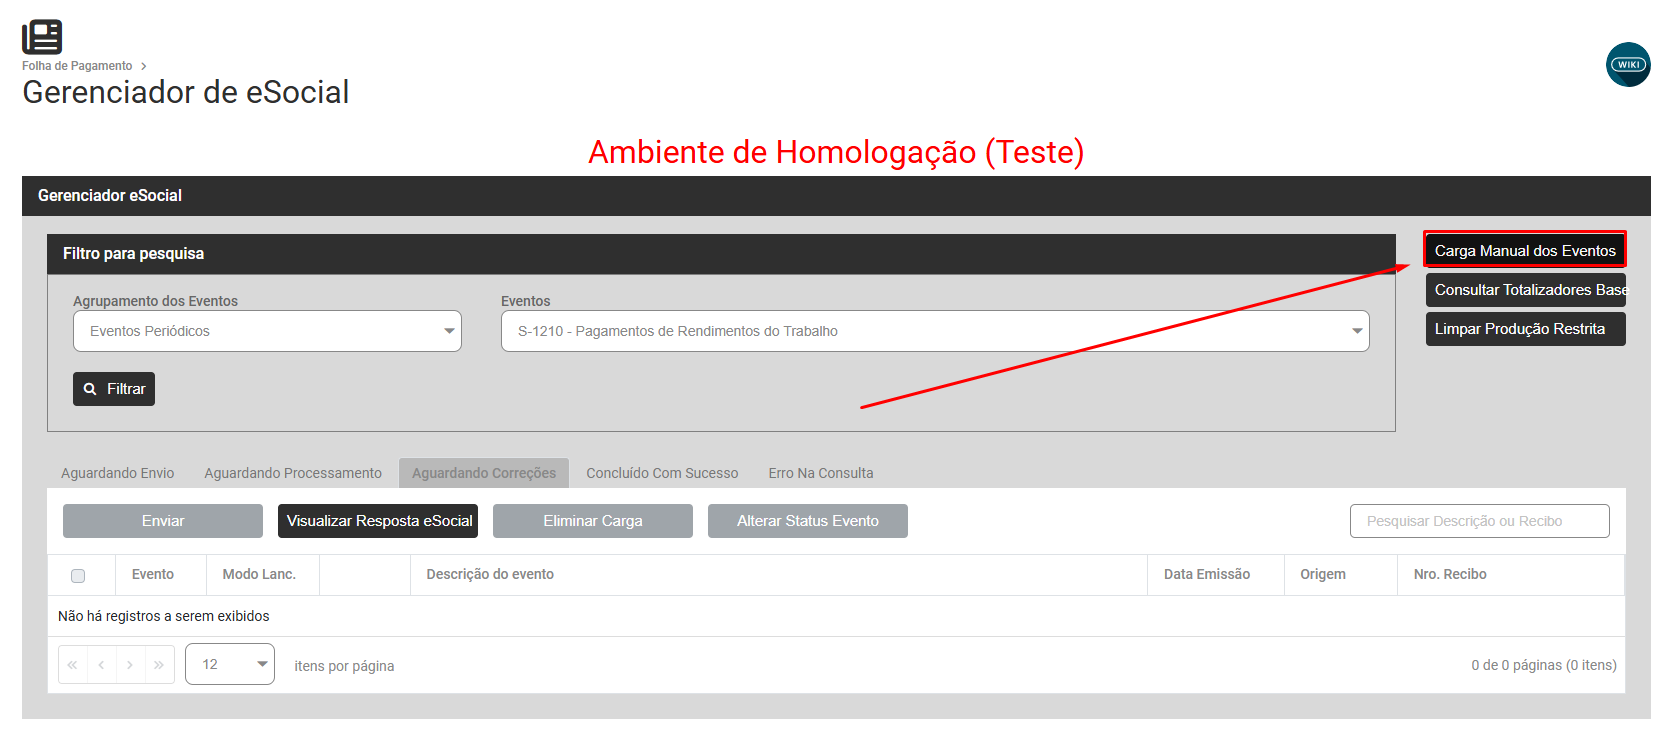Screen dimensions: 1675x742
Task: Click the 'itens por página' label
Action: 344,666
